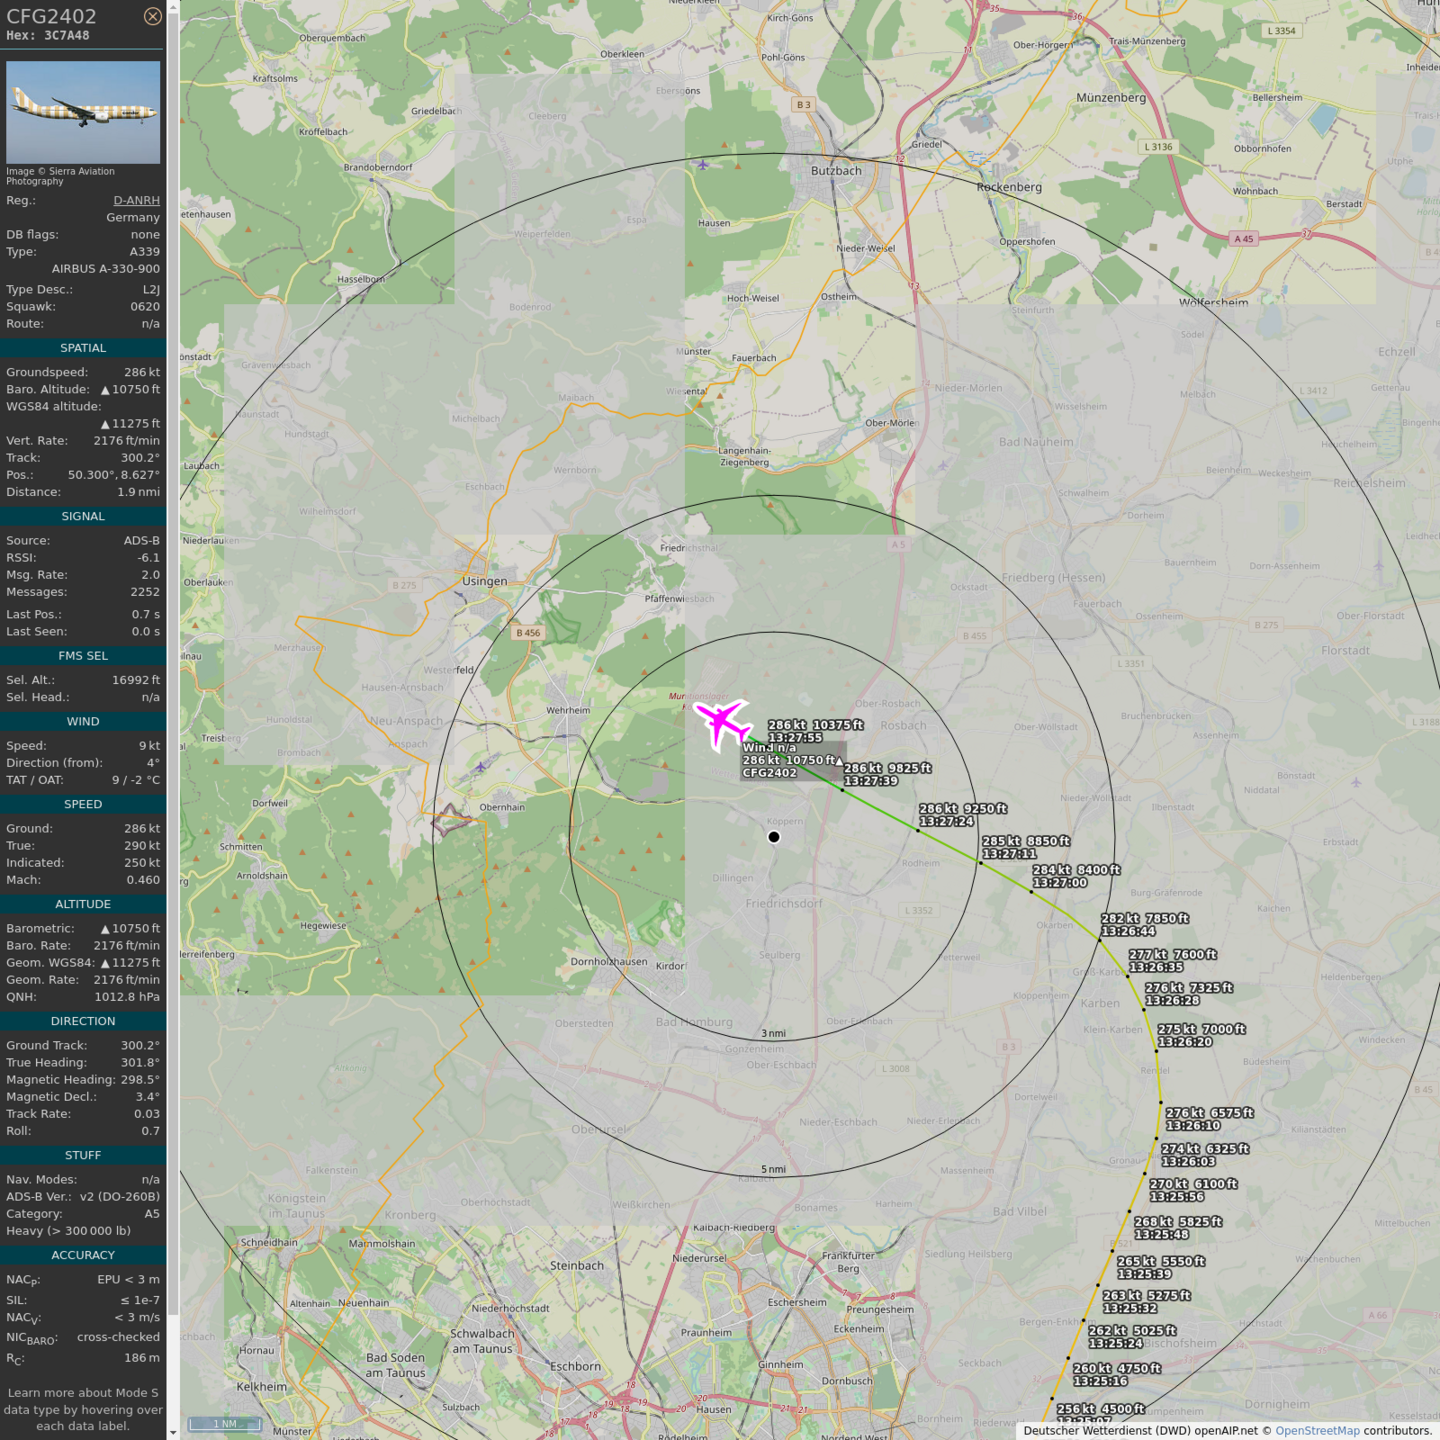The image size is (1440, 1440).
Task: Select the magenta aircraft icon on map
Action: click(722, 722)
